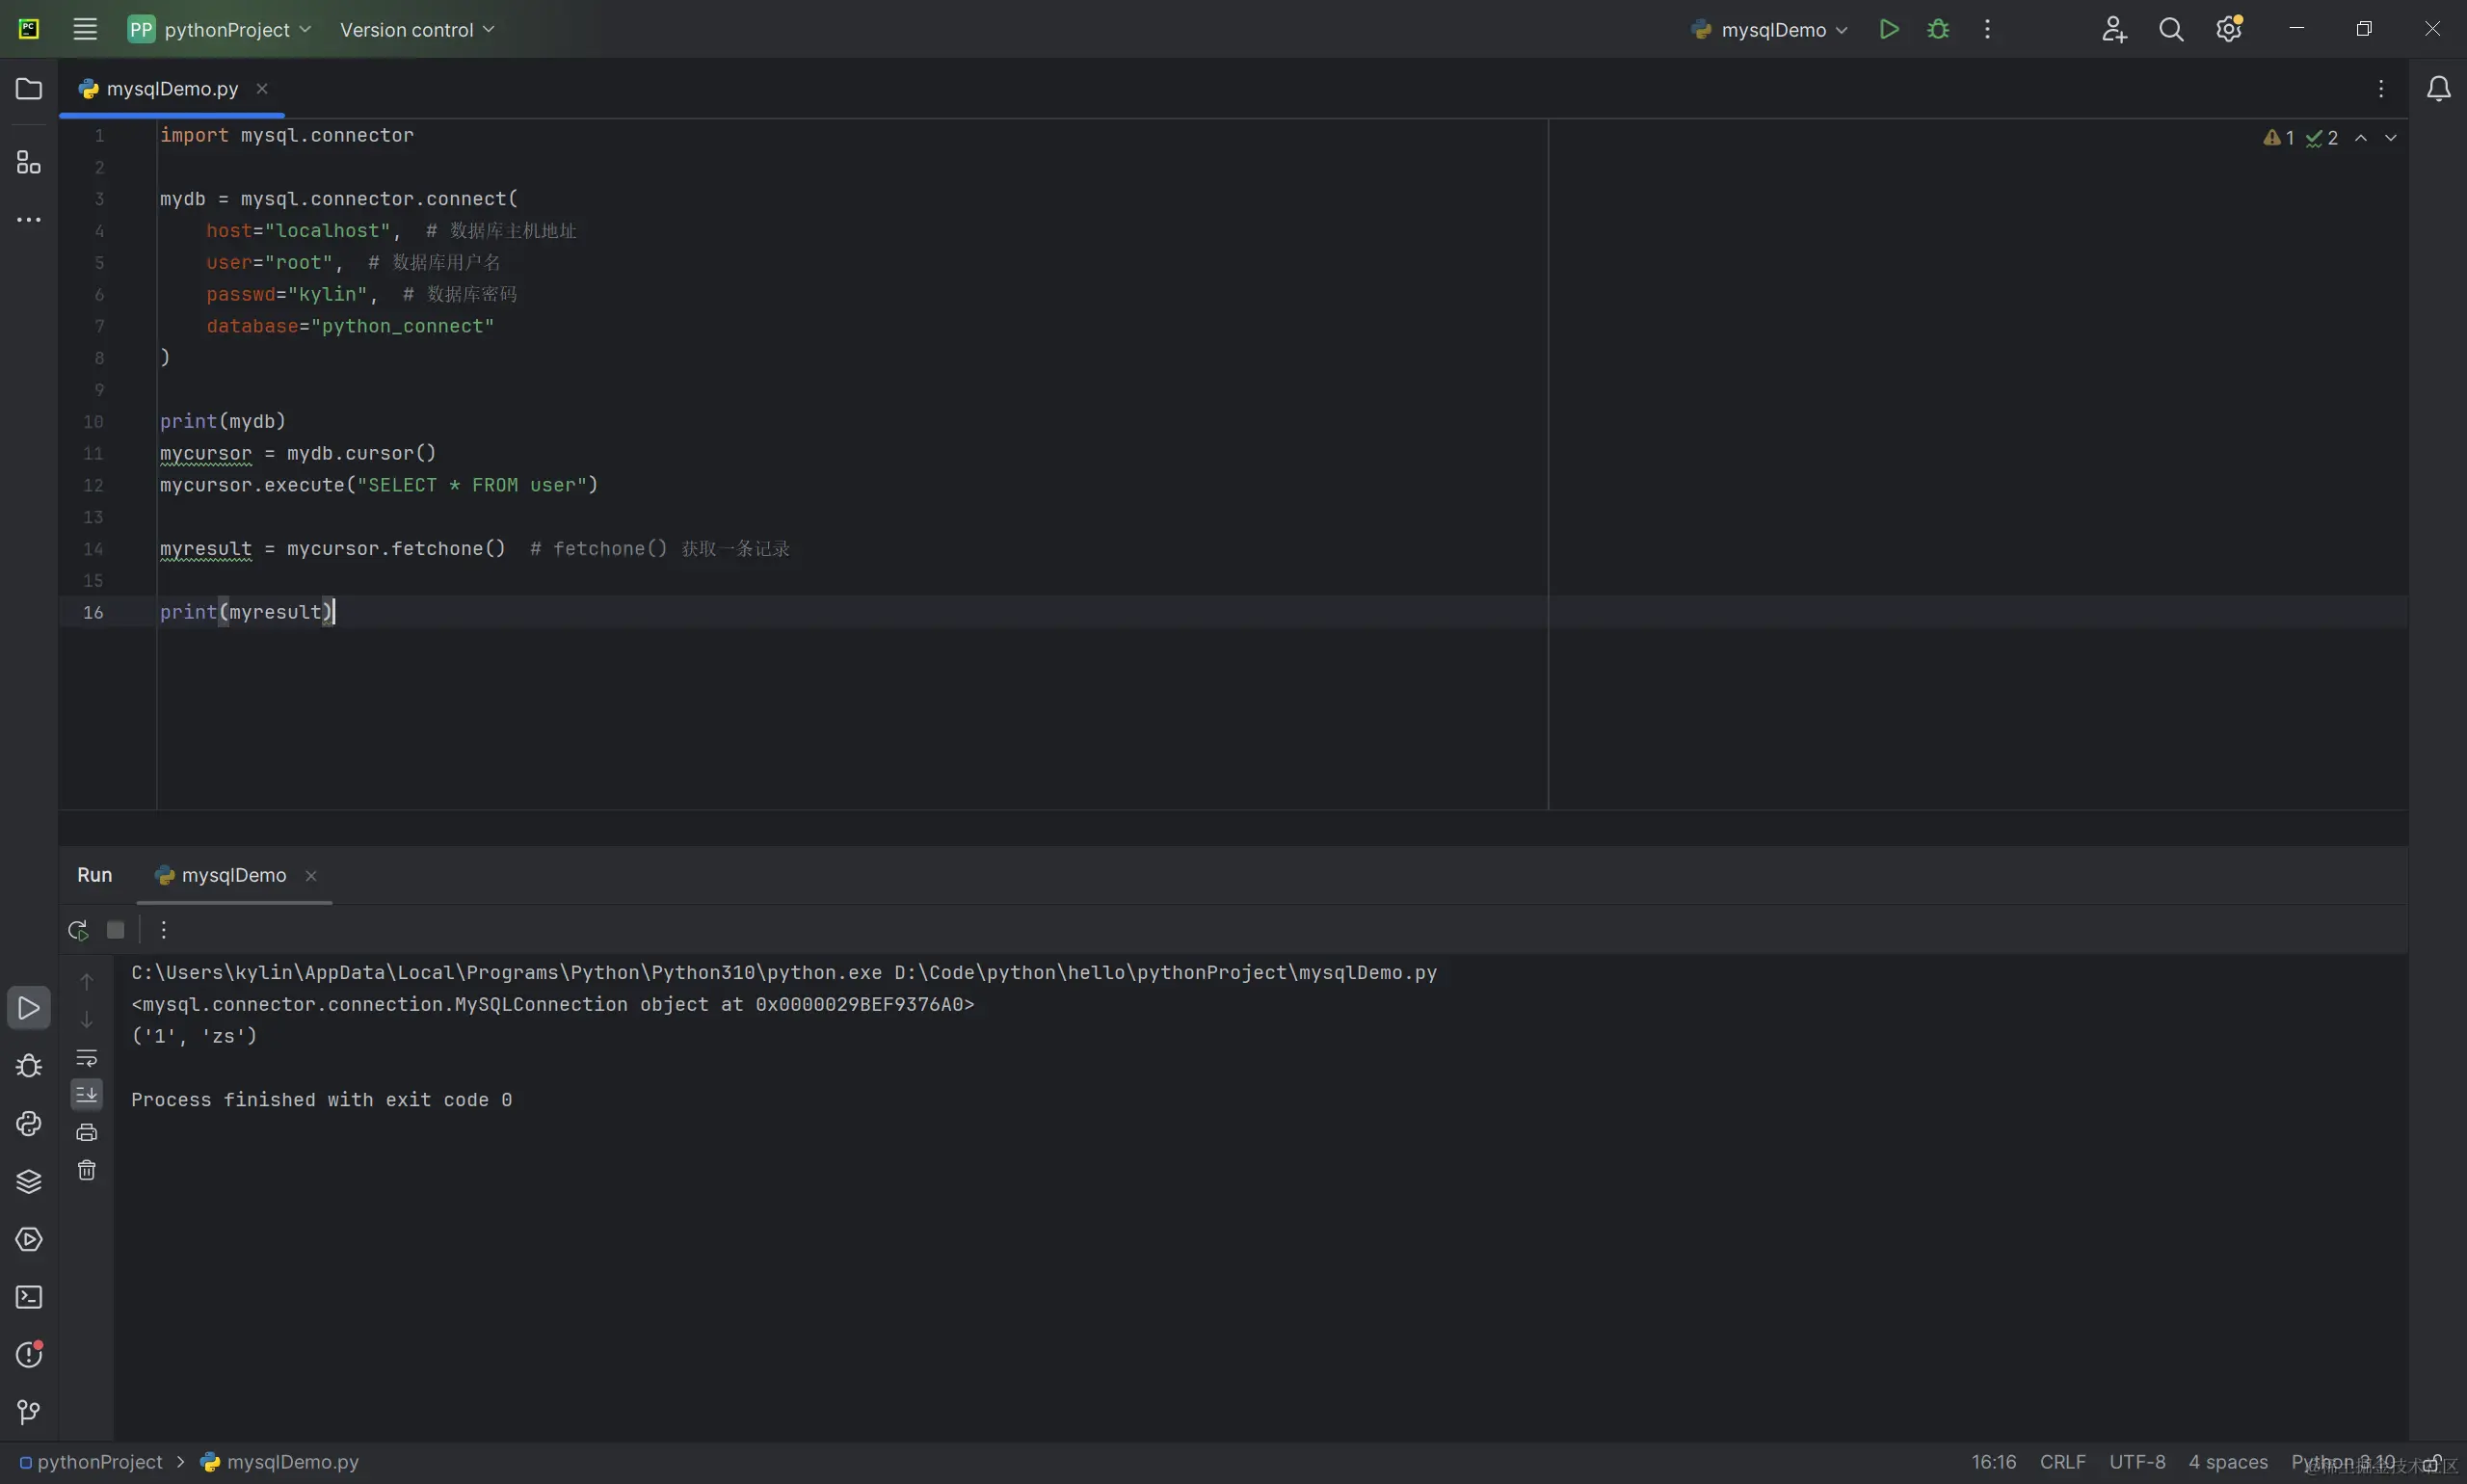
Task: Open the Structure tool window
Action: pyautogui.click(x=29, y=162)
